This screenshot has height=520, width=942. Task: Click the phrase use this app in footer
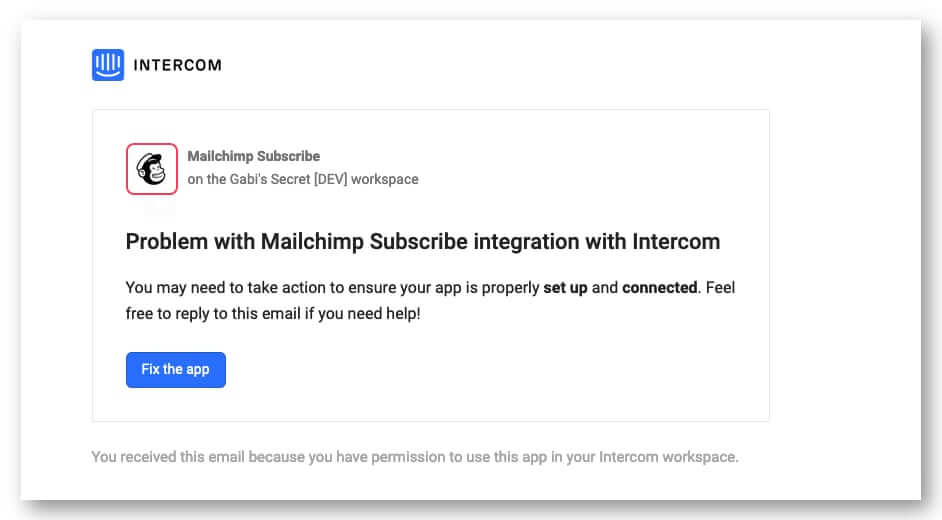pyautogui.click(x=489, y=458)
